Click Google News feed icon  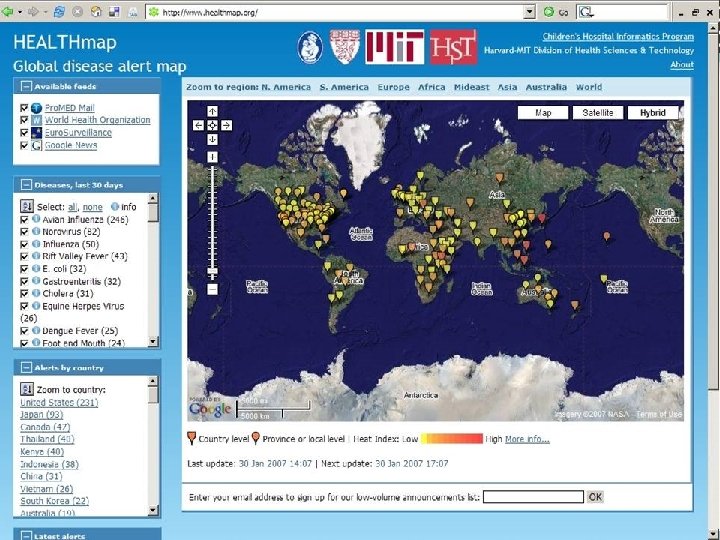click(37, 145)
